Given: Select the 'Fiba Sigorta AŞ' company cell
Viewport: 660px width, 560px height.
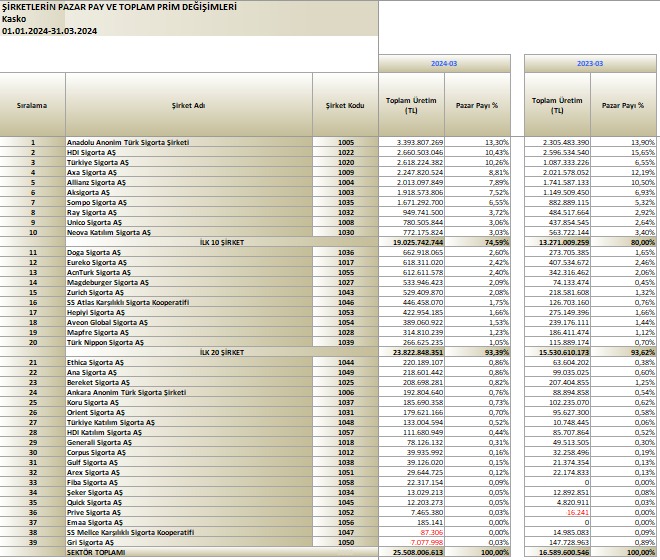Looking at the screenshot, I should [x=189, y=483].
